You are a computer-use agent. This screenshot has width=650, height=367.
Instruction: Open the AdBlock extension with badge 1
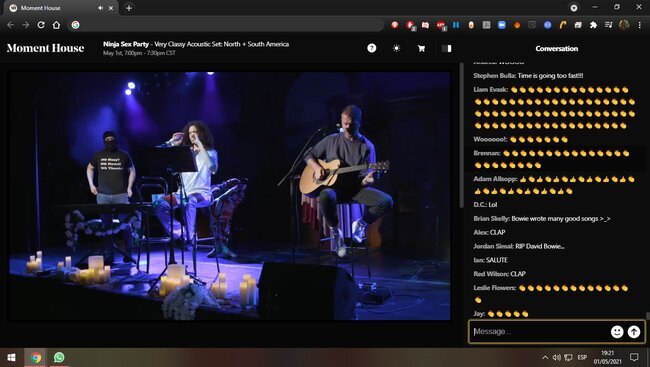pyautogui.click(x=441, y=25)
